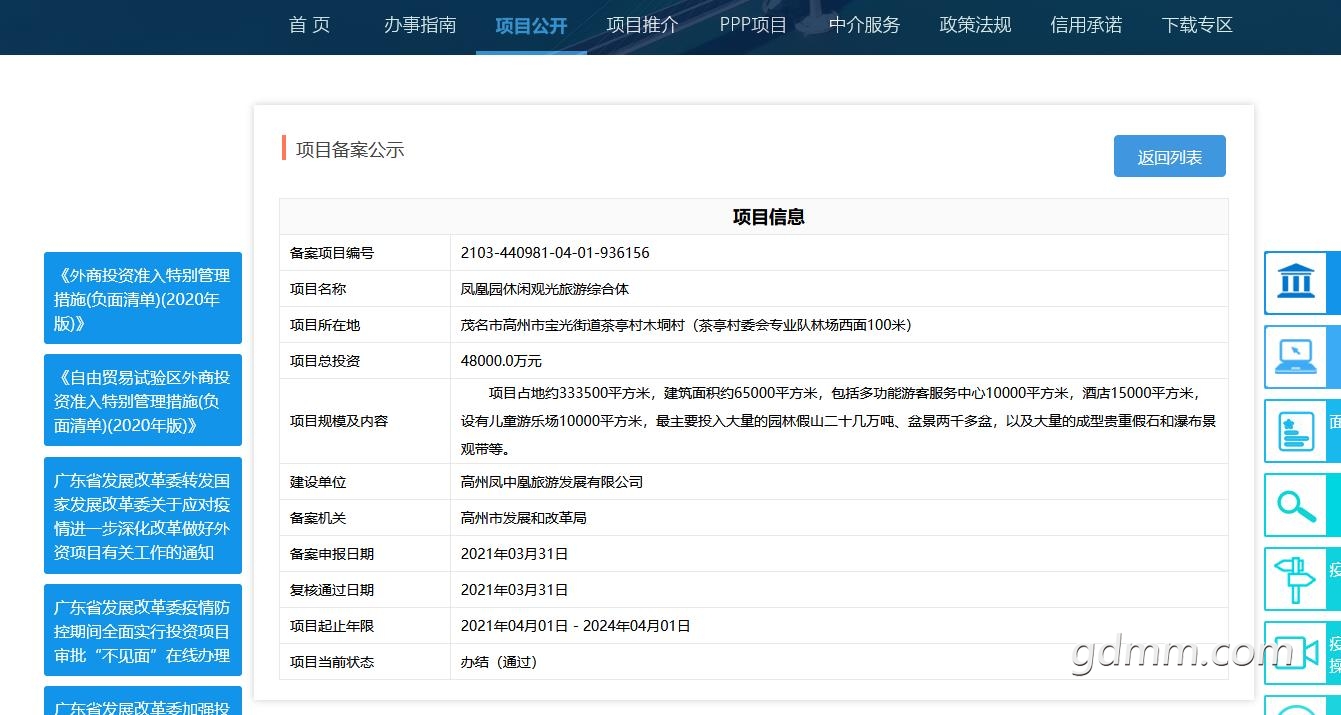The width and height of the screenshot is (1341, 715).
Task: Open 自由贸易试验区外商投资准入 sidebar link
Action: (143, 400)
